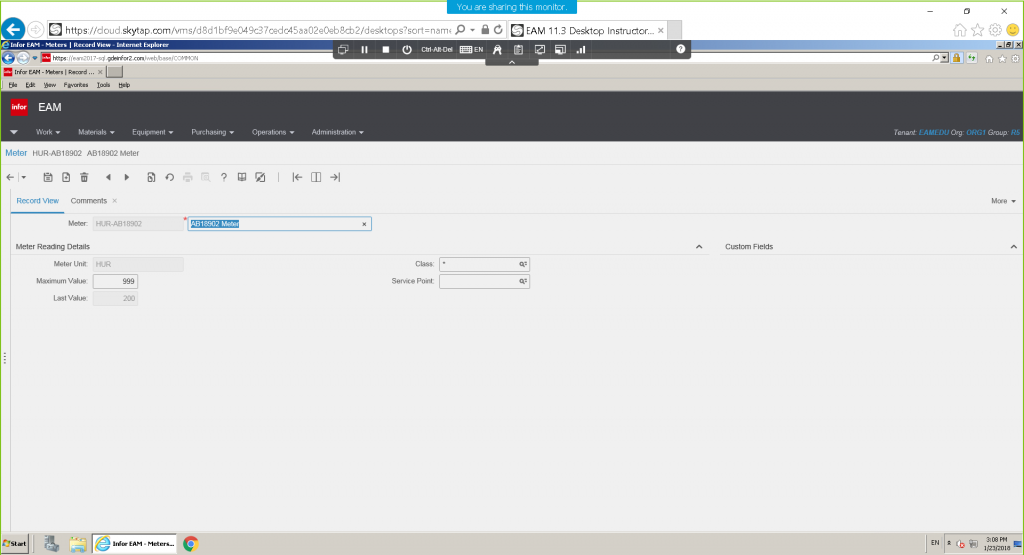Click the ORG1 organization link

(976, 133)
